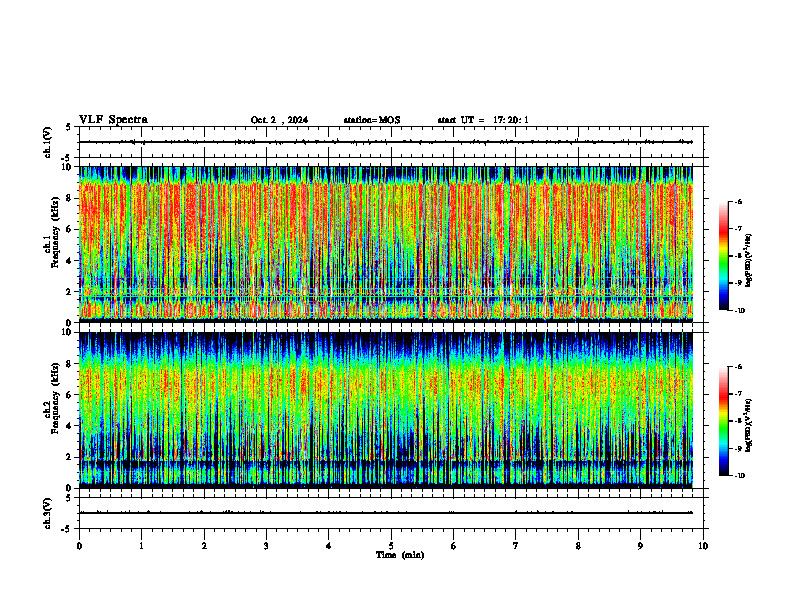
Task: Select the date text "Oct. 2 , 2024"
Action: [279, 120]
